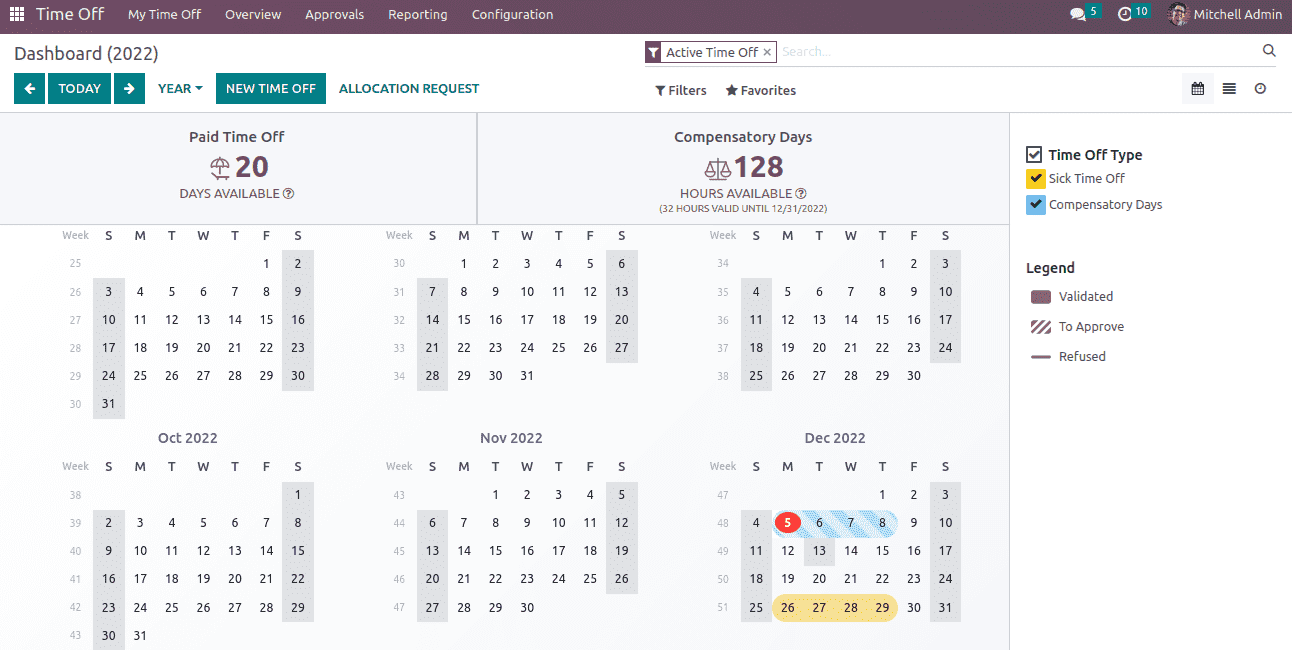Click December 27 in yellow sick time off
Screen dimensions: 1292x650
click(819, 608)
